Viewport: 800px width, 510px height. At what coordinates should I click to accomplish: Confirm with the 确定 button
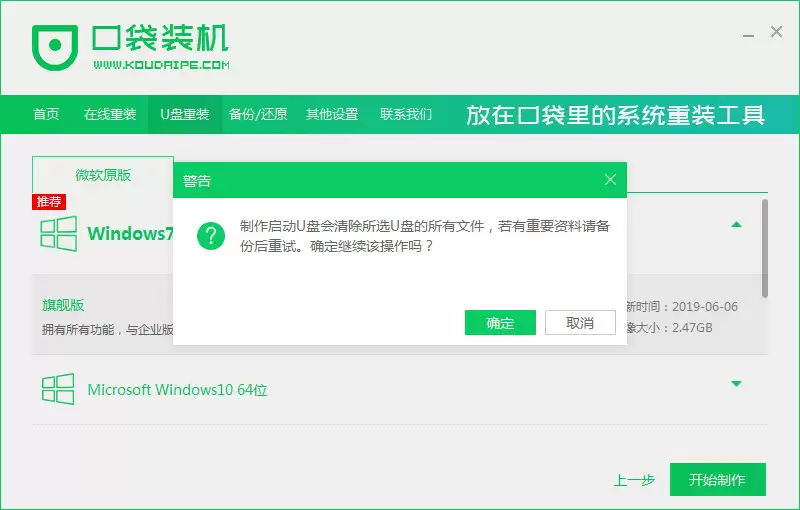500,323
